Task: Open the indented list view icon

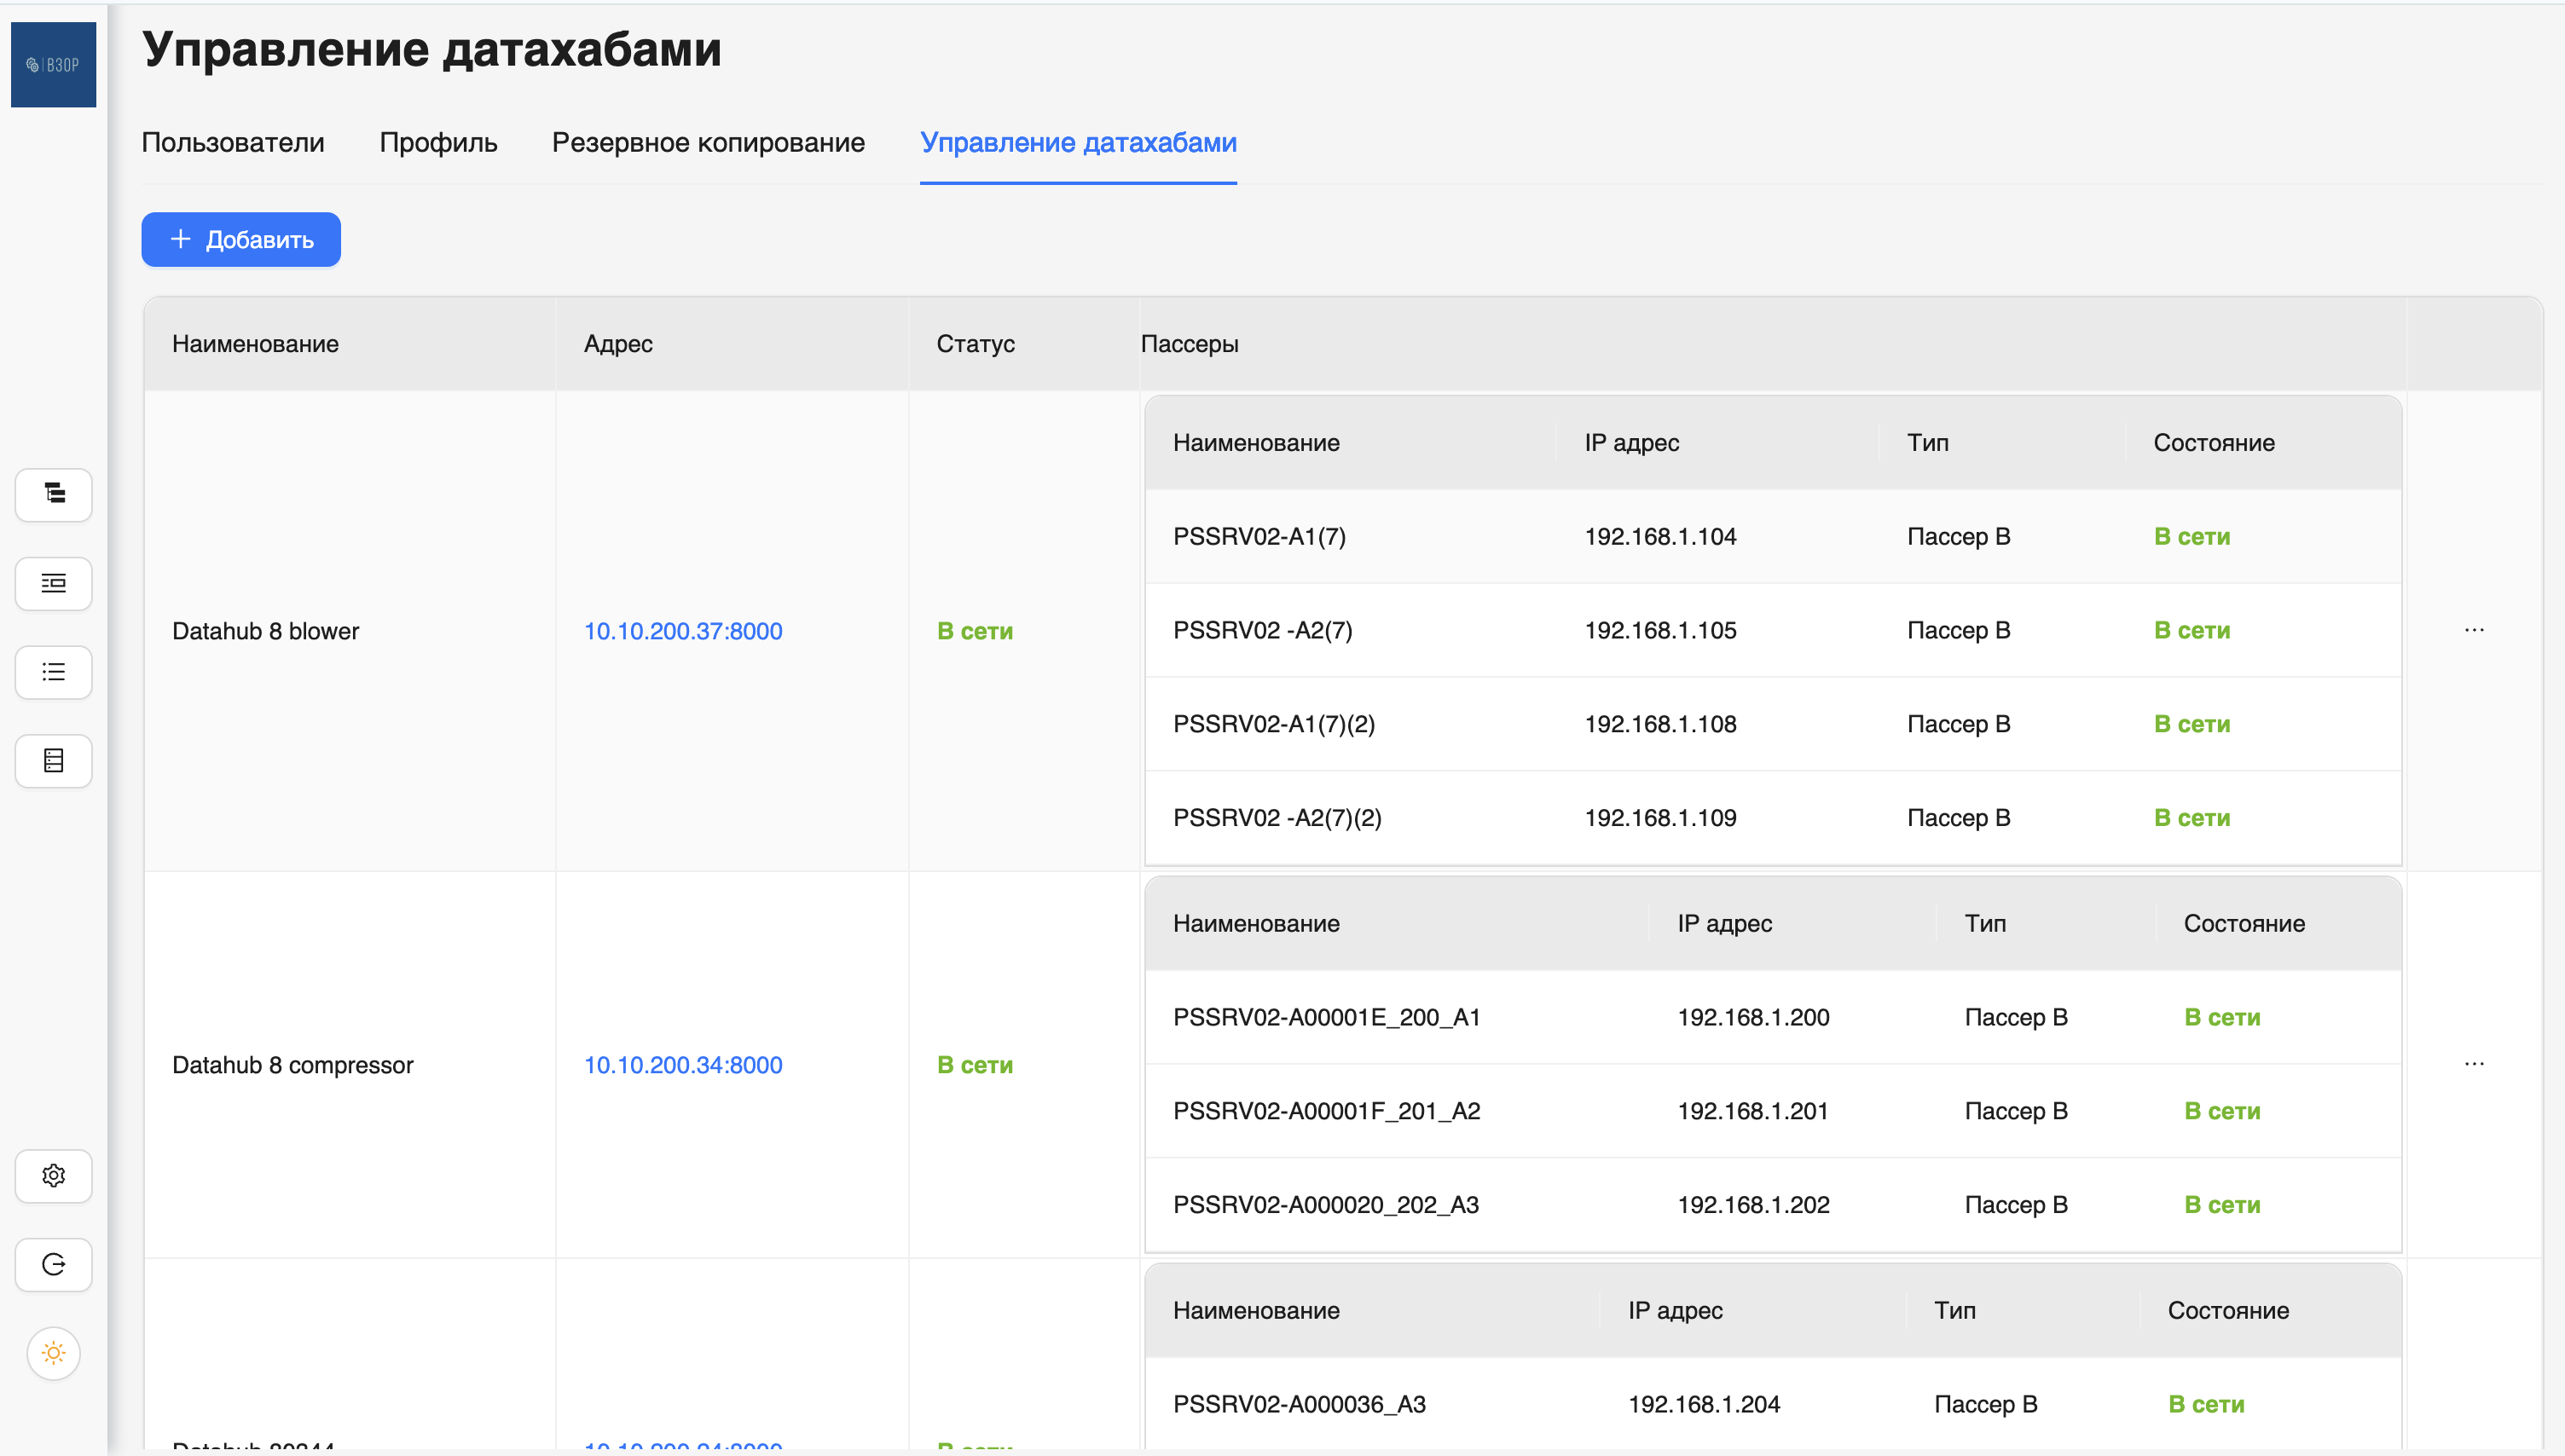Action: coord(54,583)
